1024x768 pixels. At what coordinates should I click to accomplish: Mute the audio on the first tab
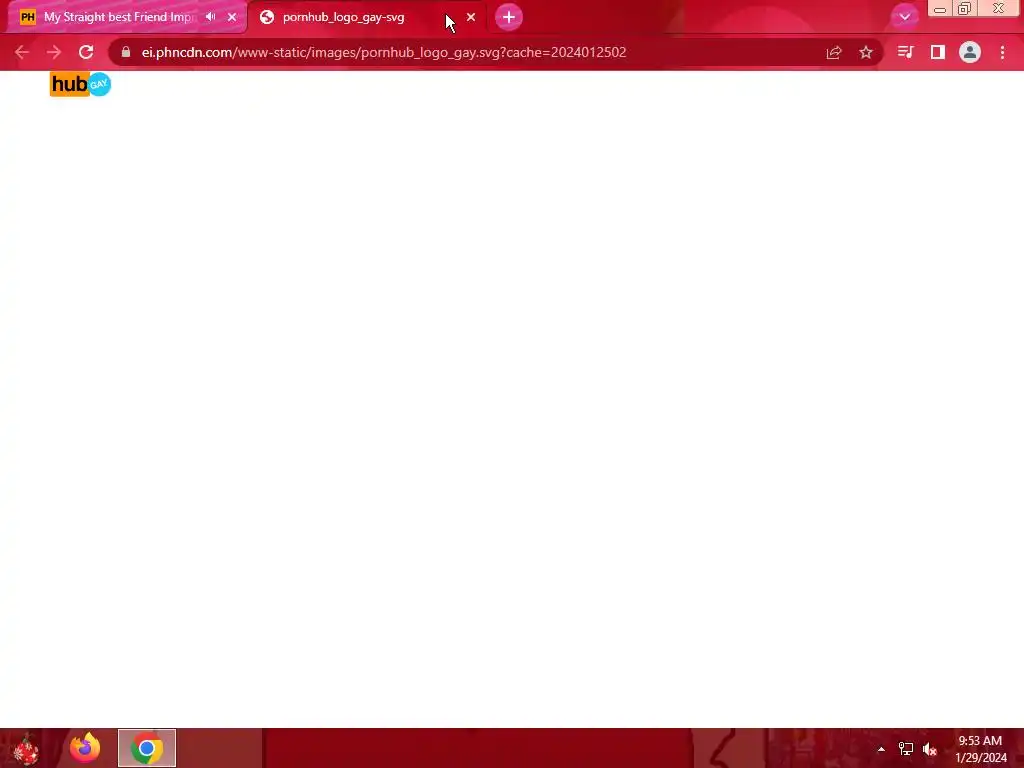tap(210, 17)
